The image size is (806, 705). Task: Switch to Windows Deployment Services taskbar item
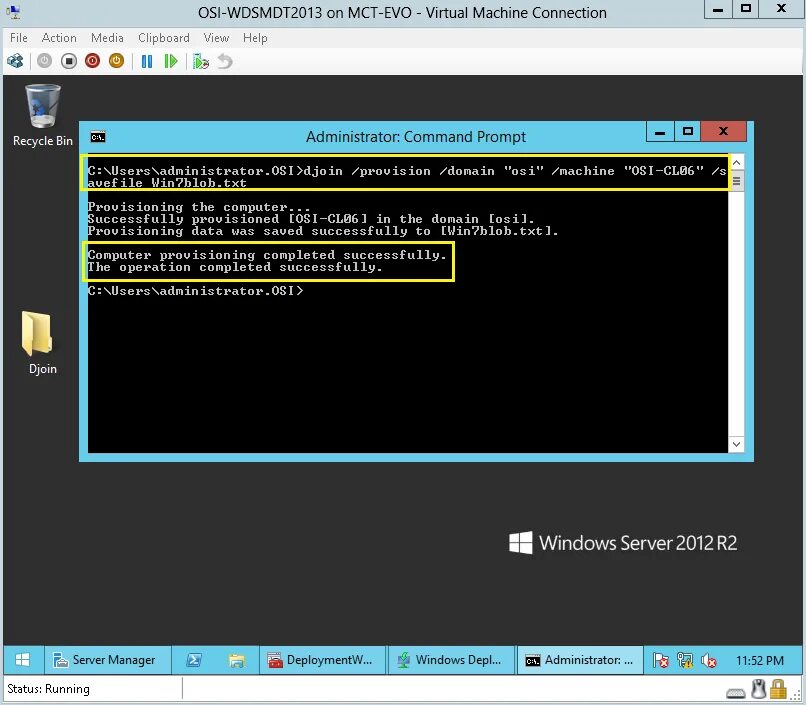(451, 660)
